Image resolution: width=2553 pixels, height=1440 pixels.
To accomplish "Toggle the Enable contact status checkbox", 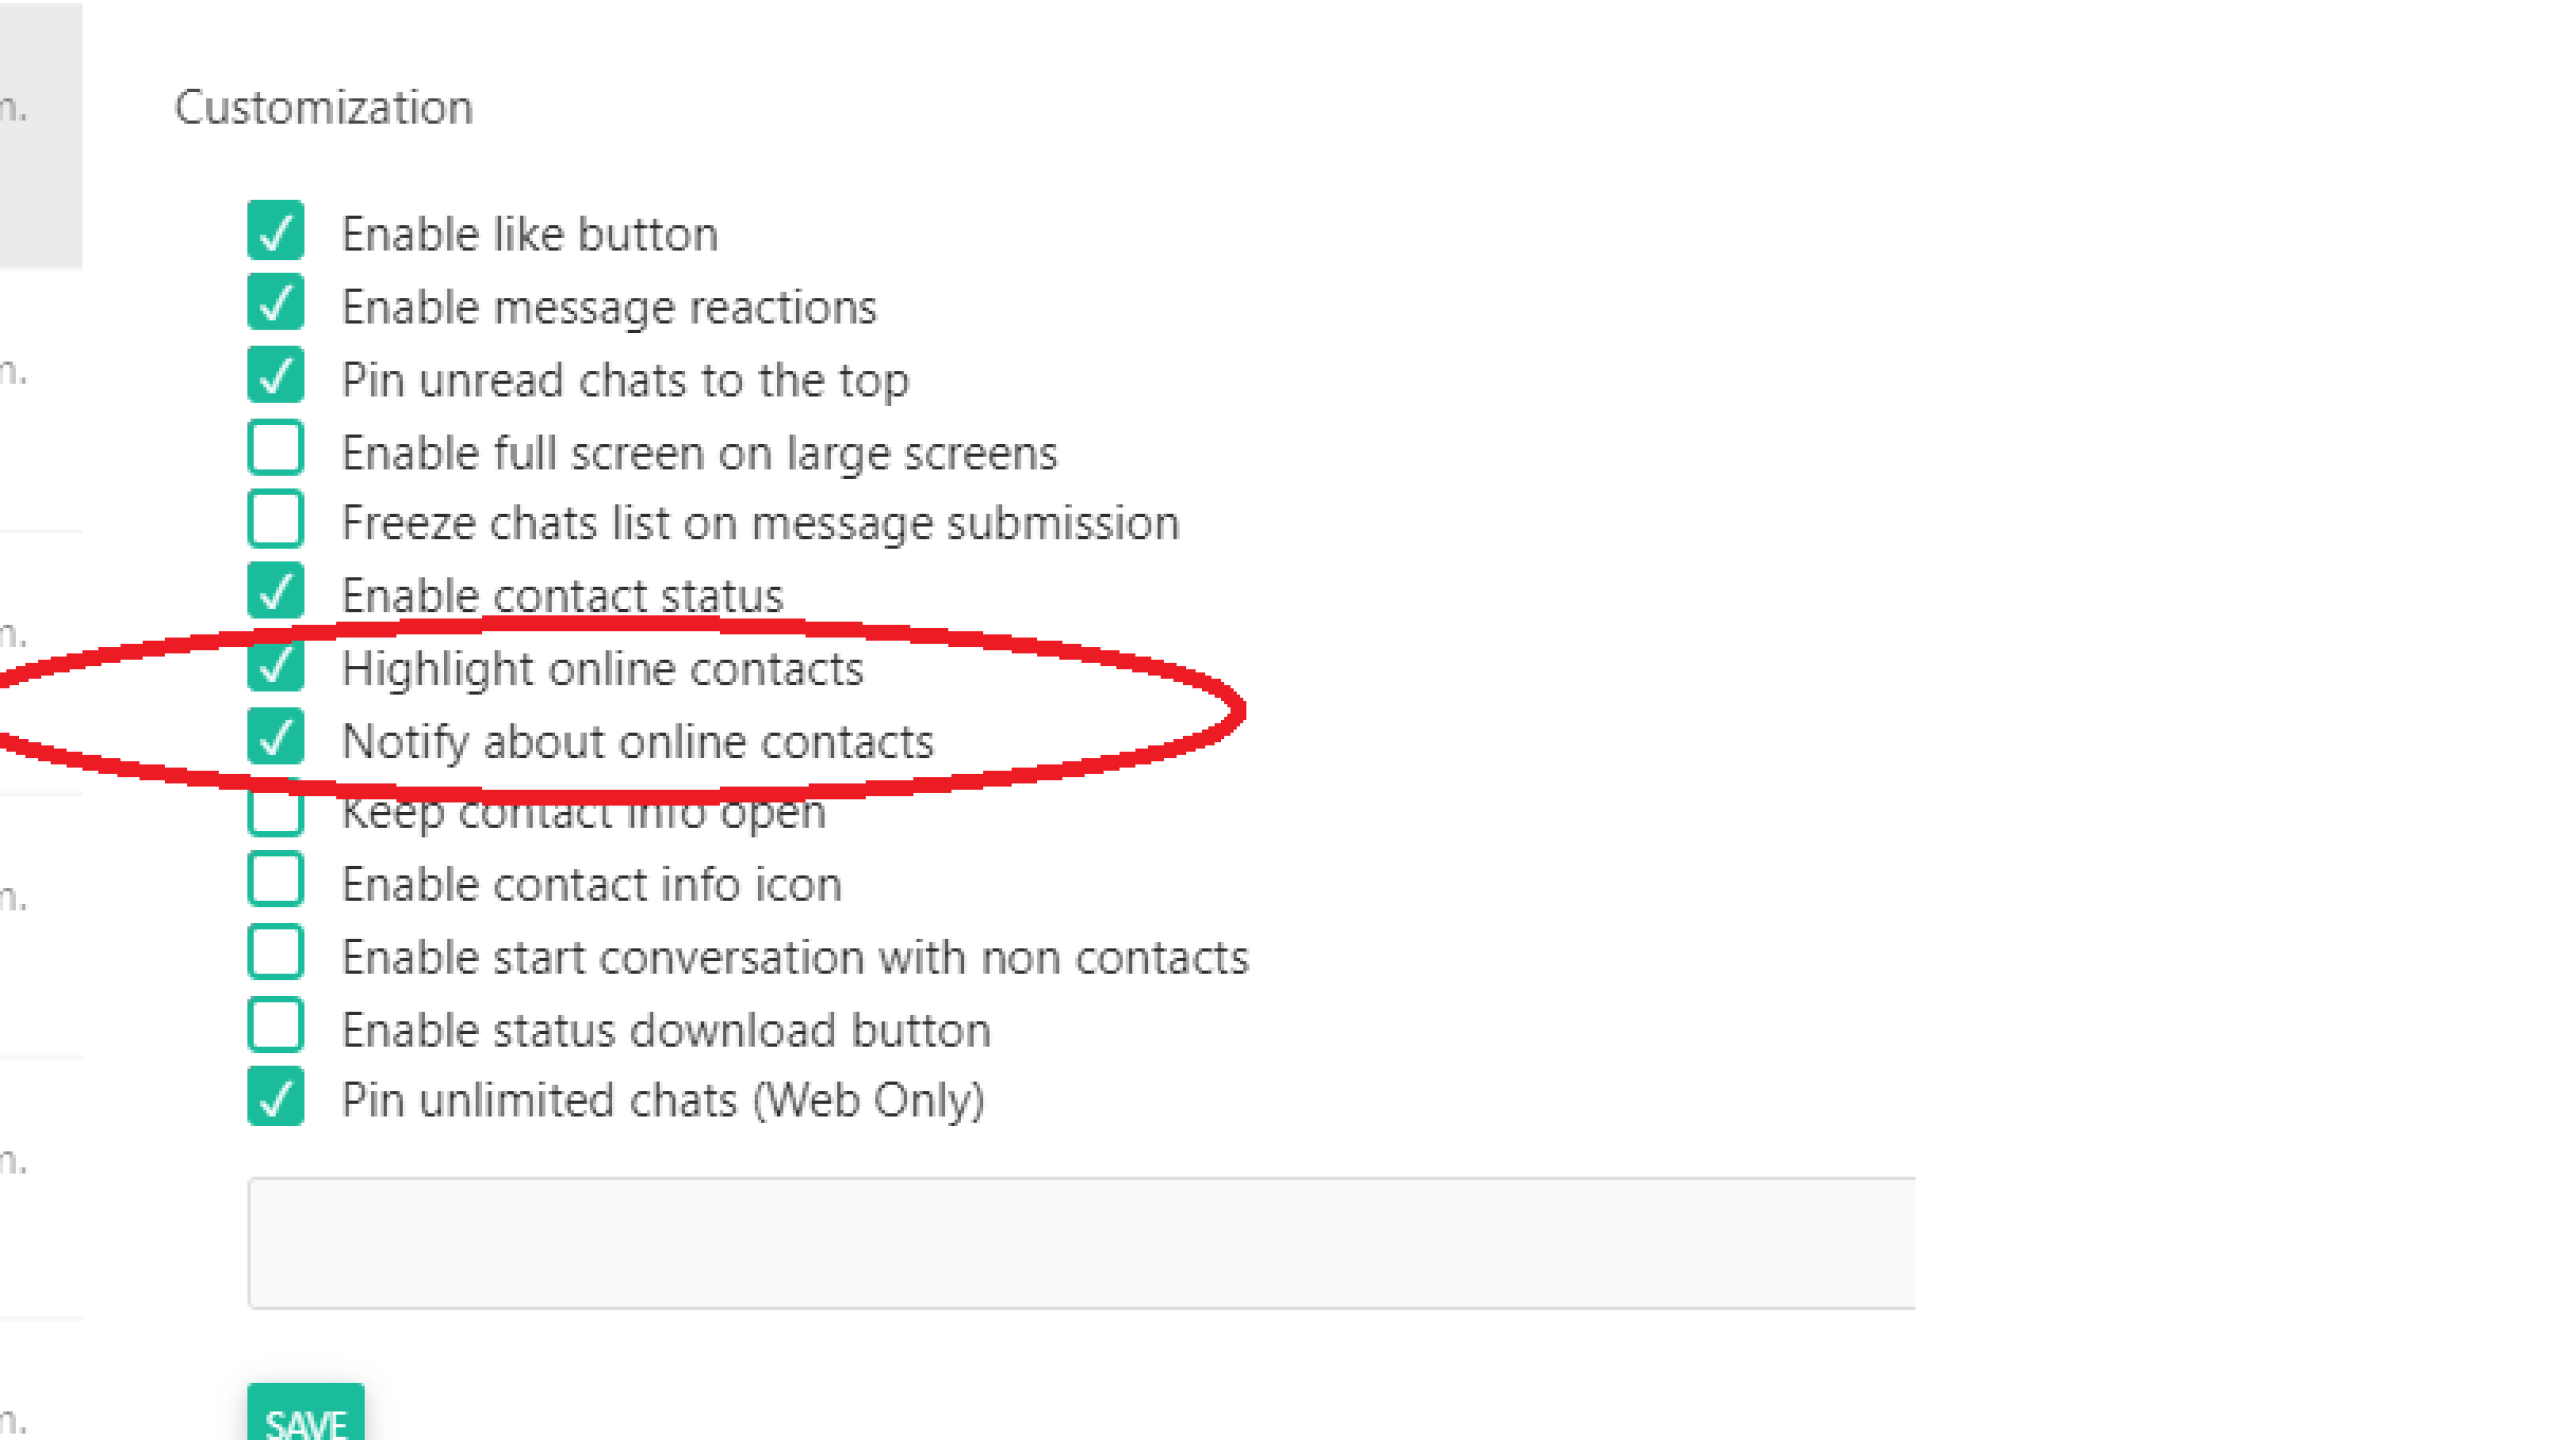I will coord(275,592).
